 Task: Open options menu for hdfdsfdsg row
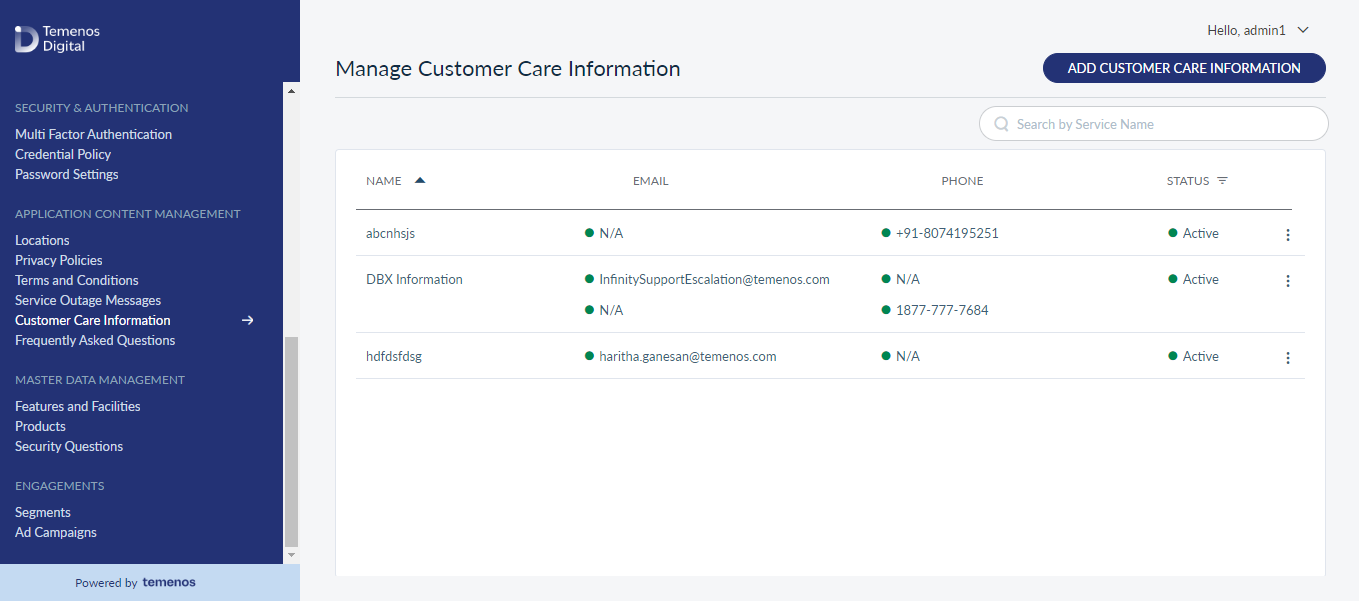coord(1287,358)
